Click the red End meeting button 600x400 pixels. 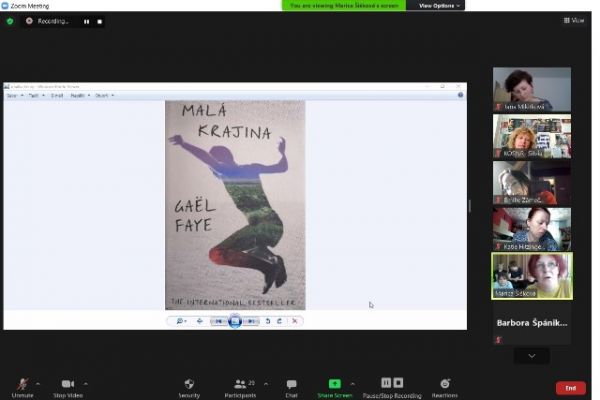(570, 388)
